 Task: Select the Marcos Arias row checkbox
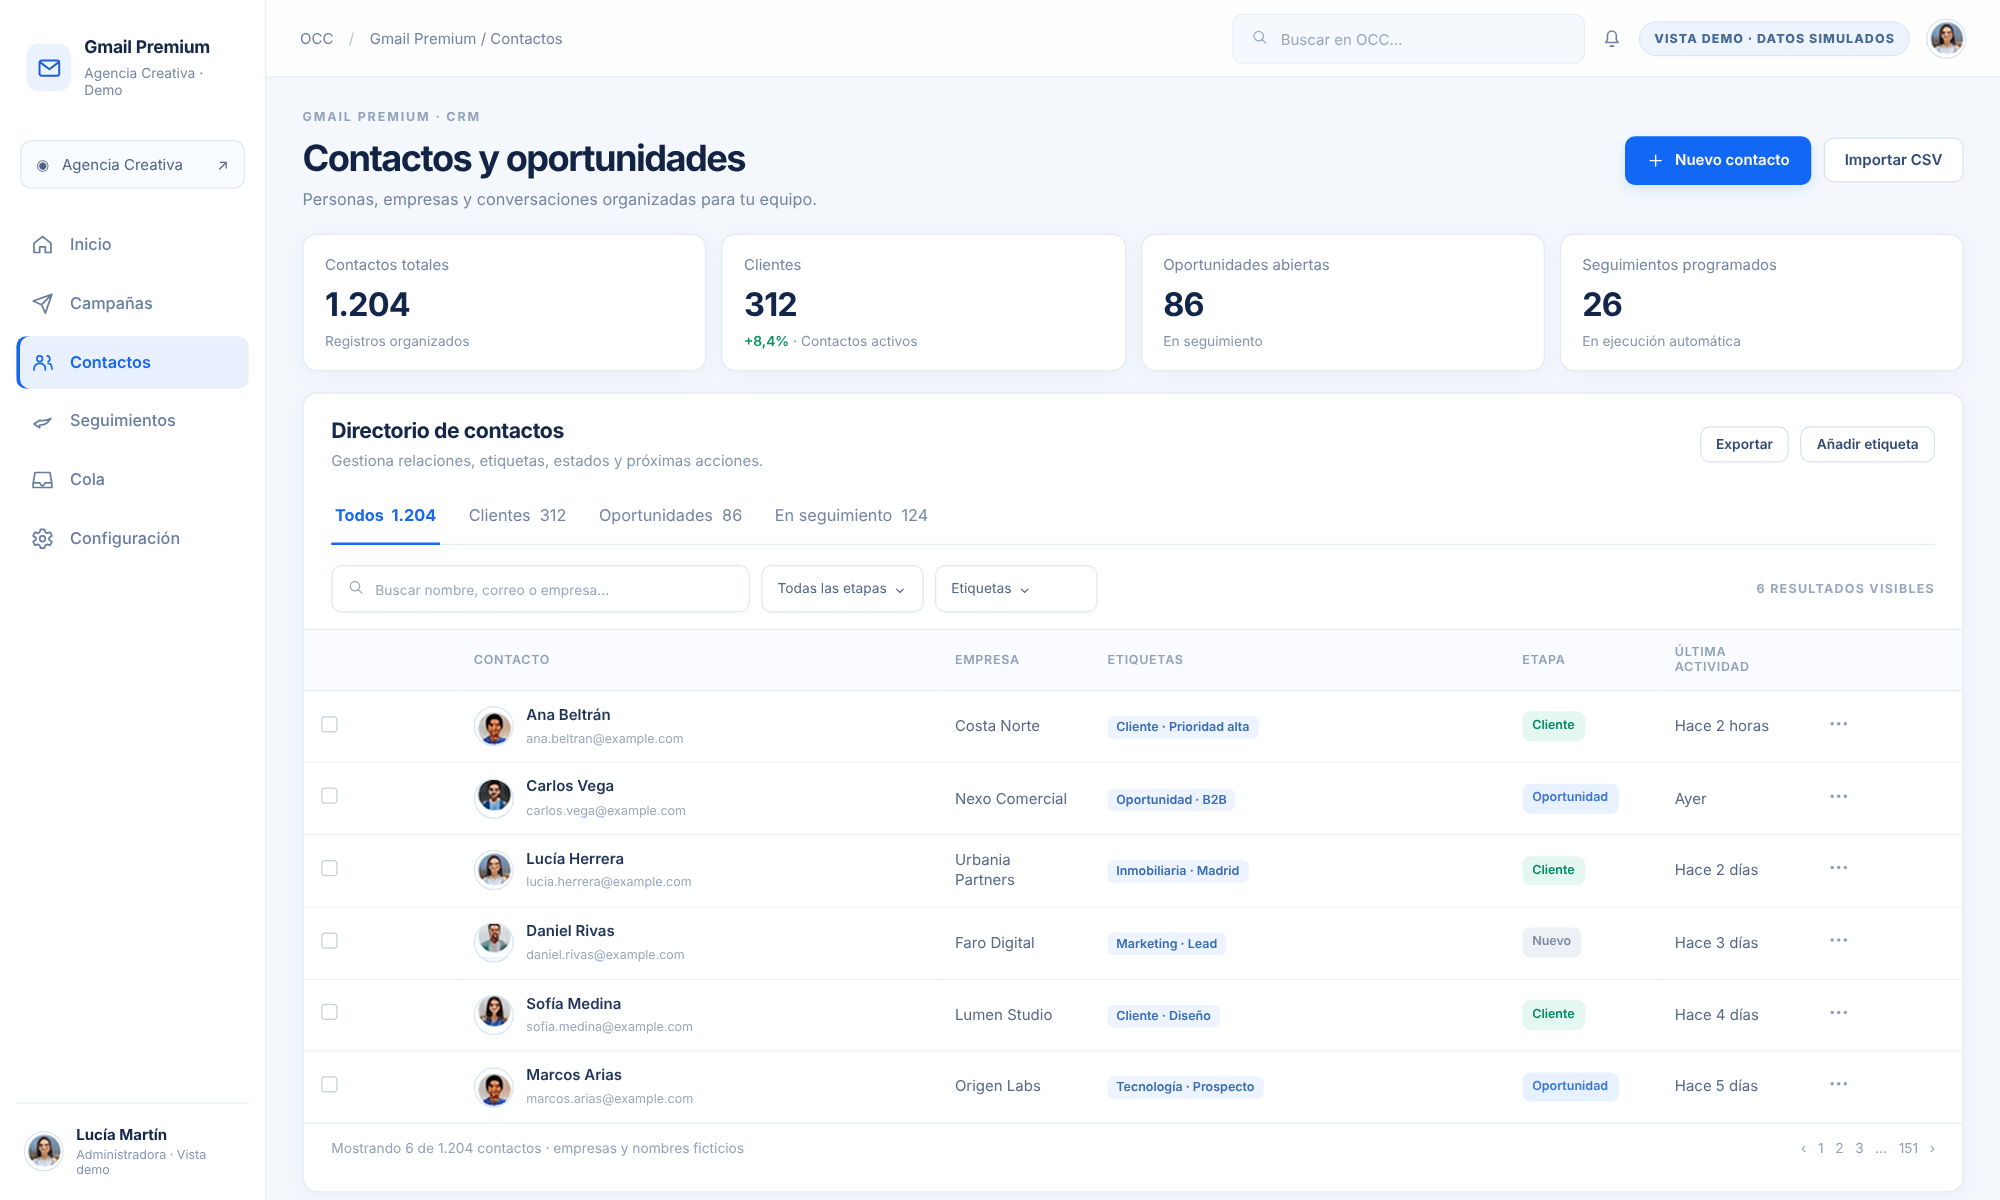pyautogui.click(x=329, y=1085)
